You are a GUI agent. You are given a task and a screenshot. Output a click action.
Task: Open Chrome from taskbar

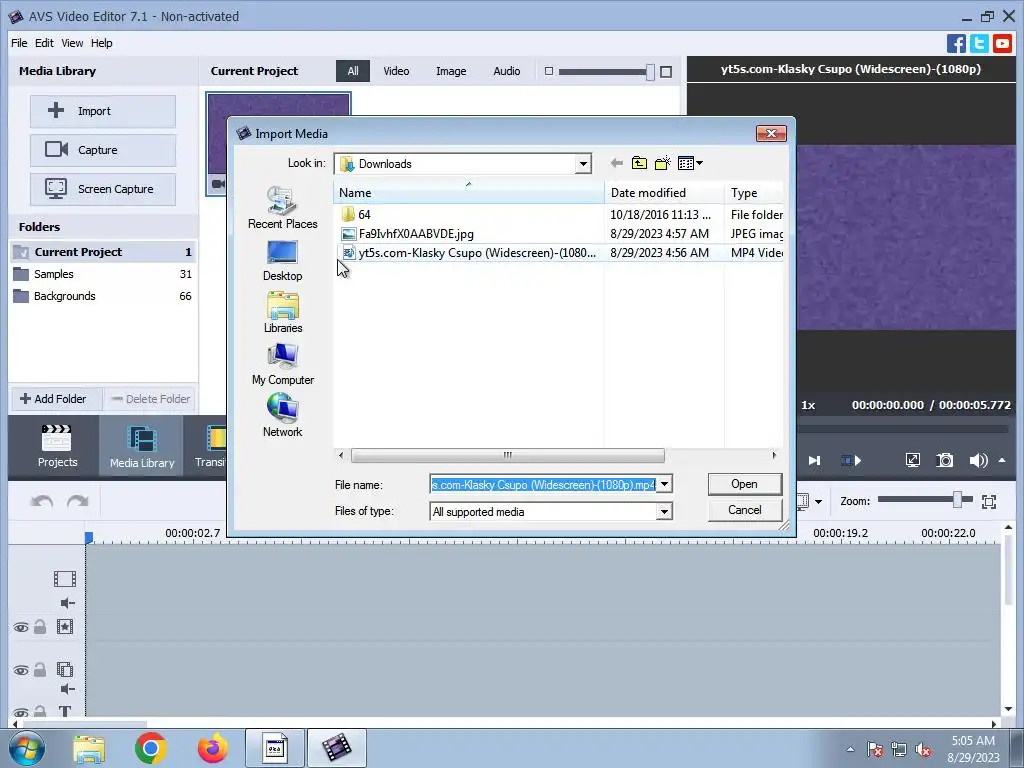(151, 748)
